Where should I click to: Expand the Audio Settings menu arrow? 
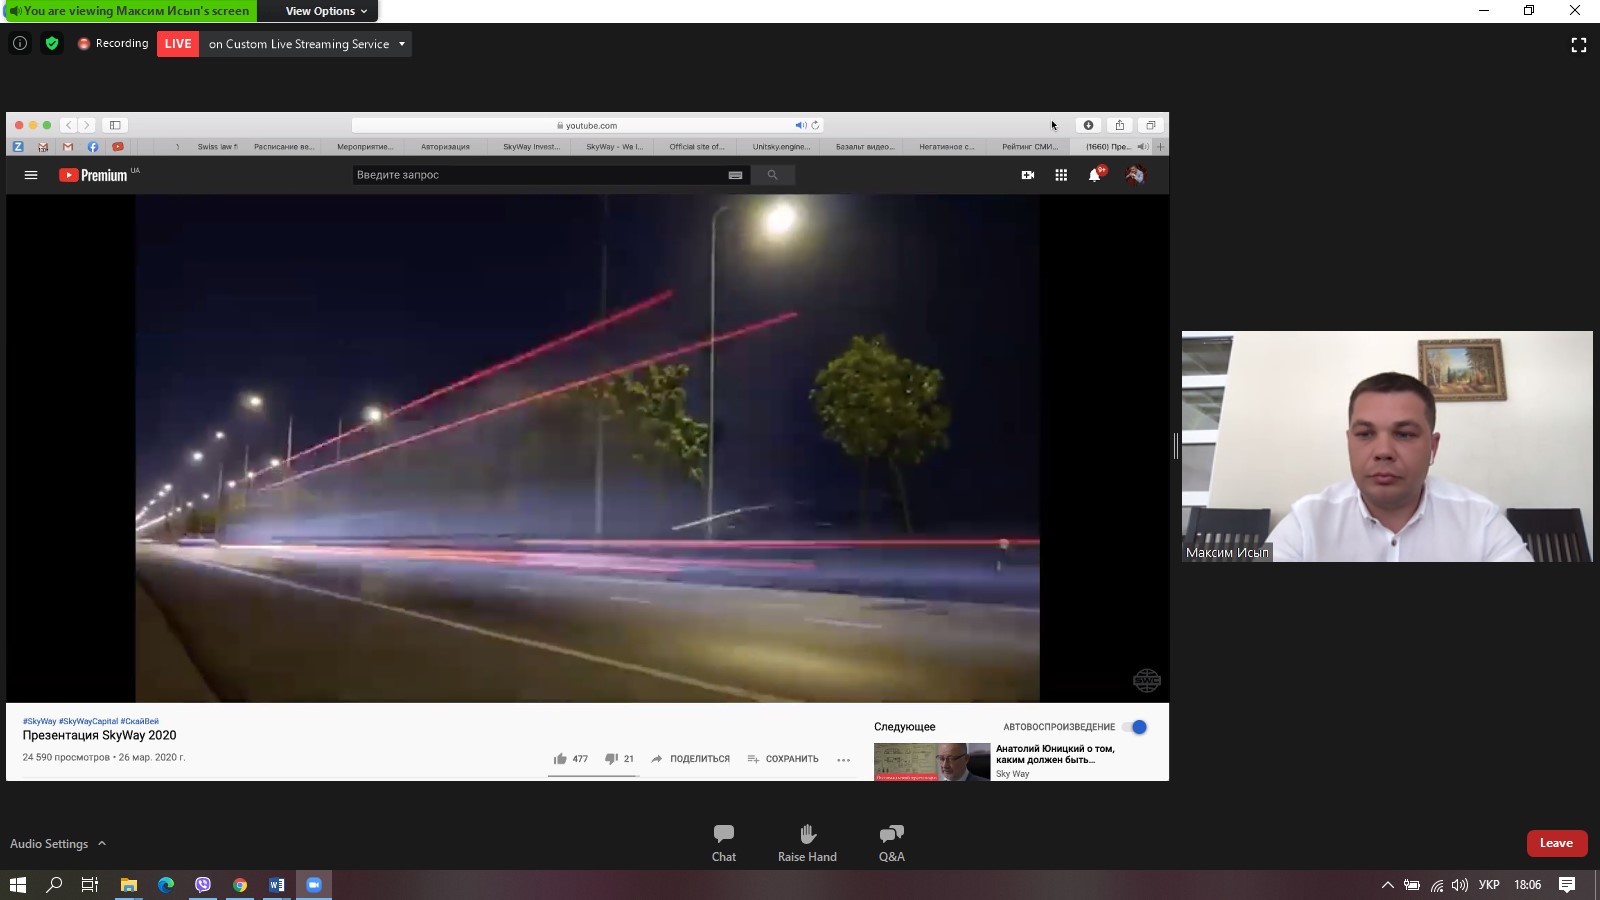(102, 843)
